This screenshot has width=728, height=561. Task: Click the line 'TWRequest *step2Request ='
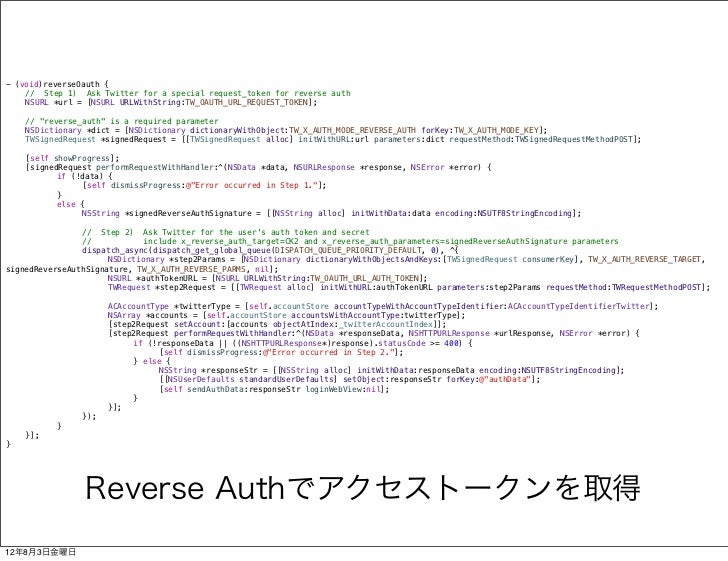tap(409, 287)
